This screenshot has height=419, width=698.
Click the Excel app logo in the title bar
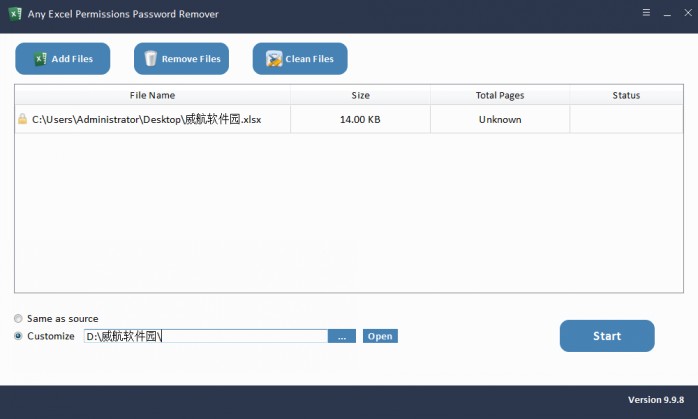pos(15,14)
